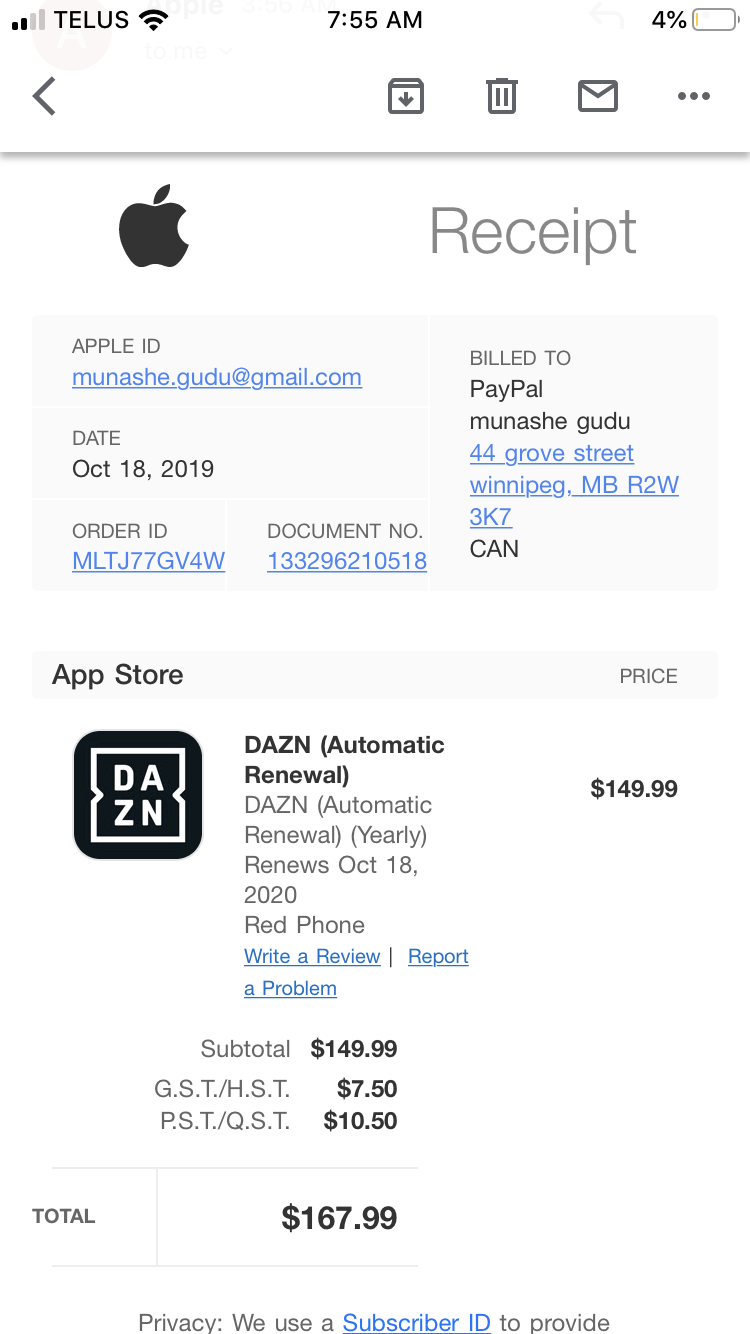Tap the DAZN app icon
The image size is (750, 1334).
click(x=138, y=795)
